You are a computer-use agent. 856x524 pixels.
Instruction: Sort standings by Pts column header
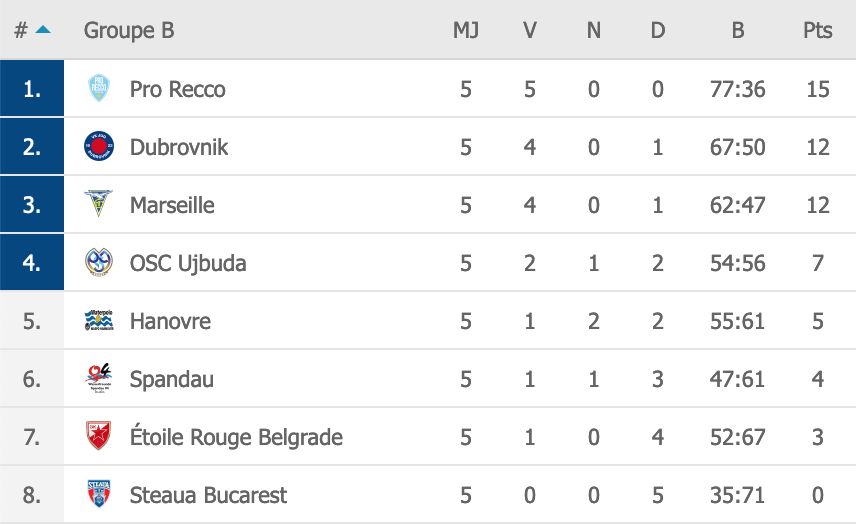click(817, 30)
